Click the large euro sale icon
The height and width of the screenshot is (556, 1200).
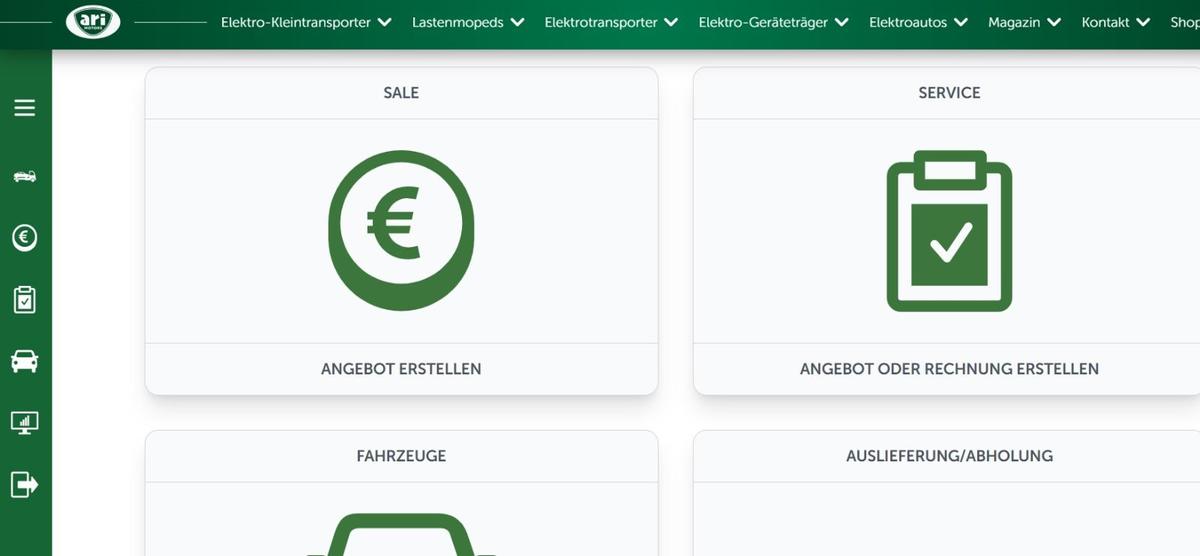(401, 231)
